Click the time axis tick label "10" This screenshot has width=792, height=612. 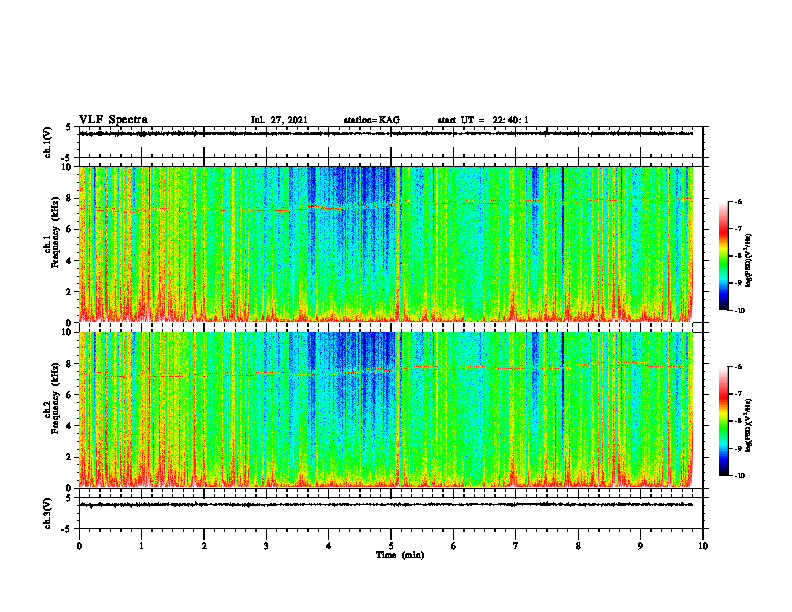(x=703, y=546)
